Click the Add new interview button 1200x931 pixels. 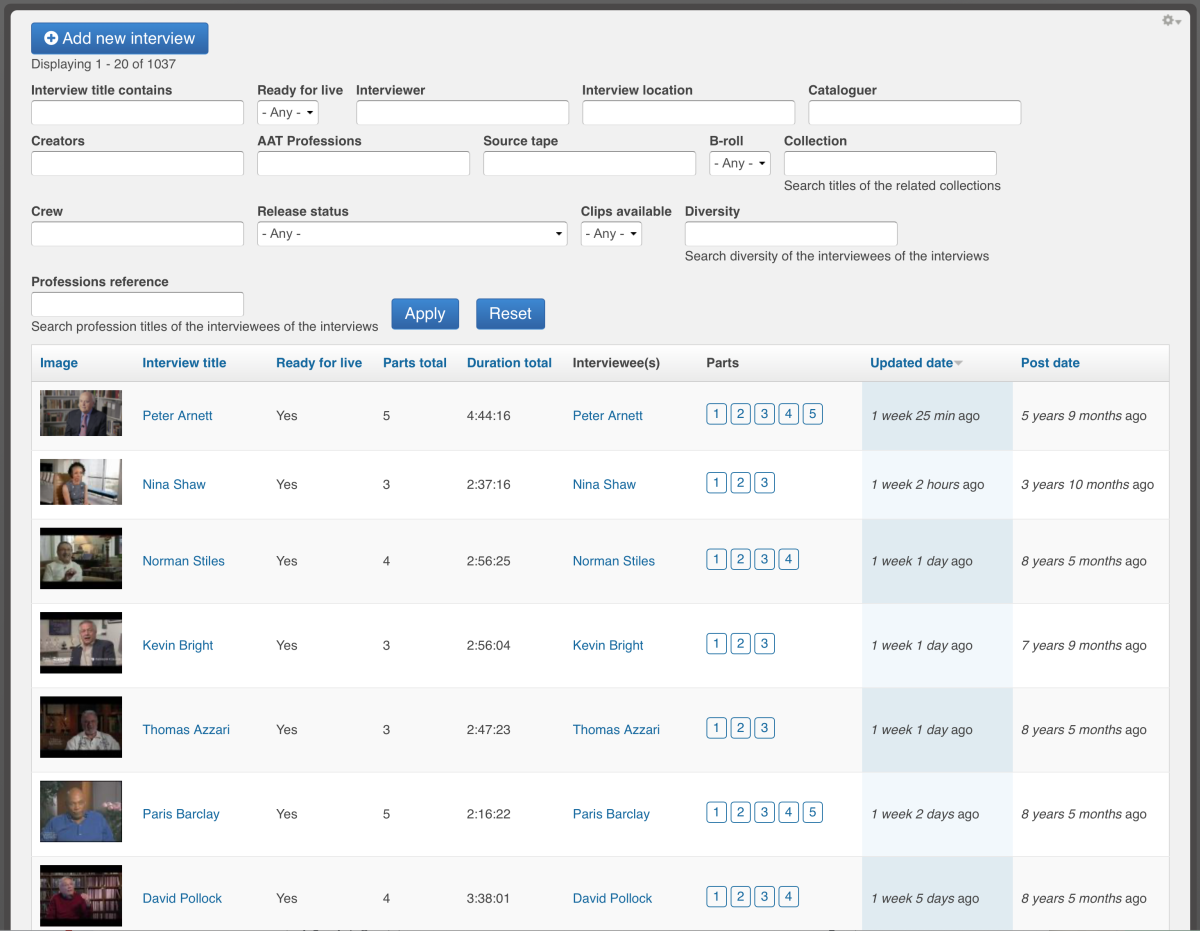point(120,38)
